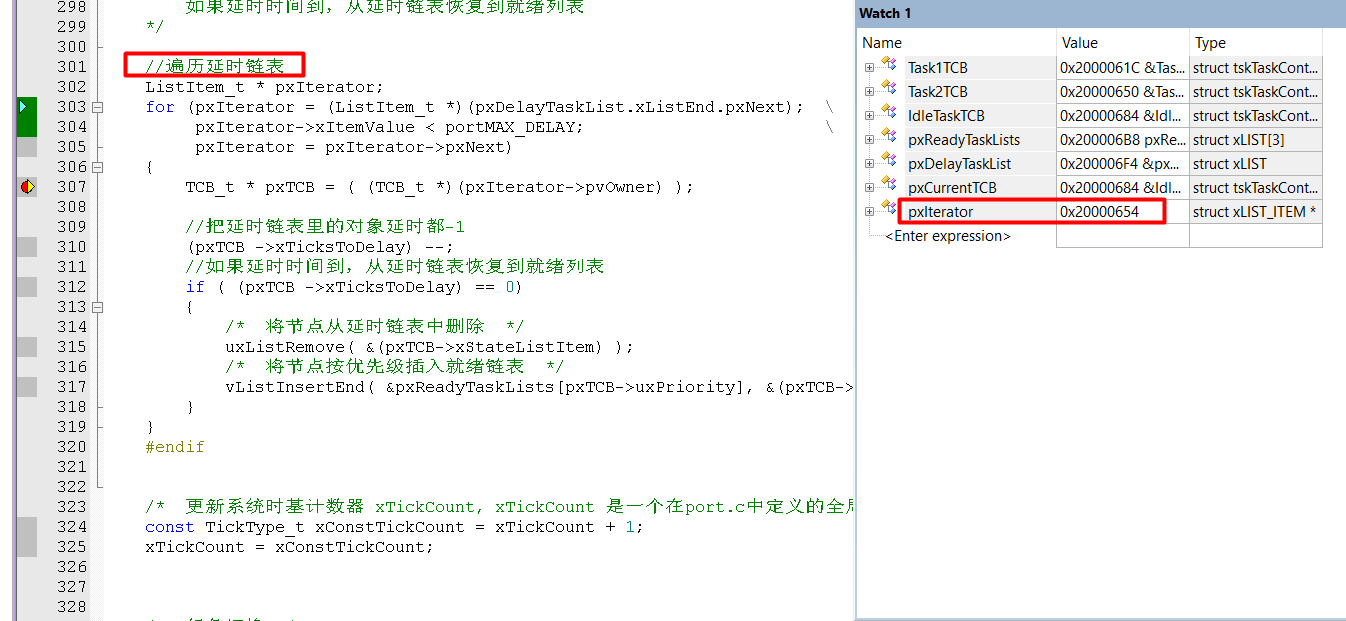Click the current execution arrow at line 303
Image resolution: width=1346 pixels, height=621 pixels.
pyautogui.click(x=23, y=106)
